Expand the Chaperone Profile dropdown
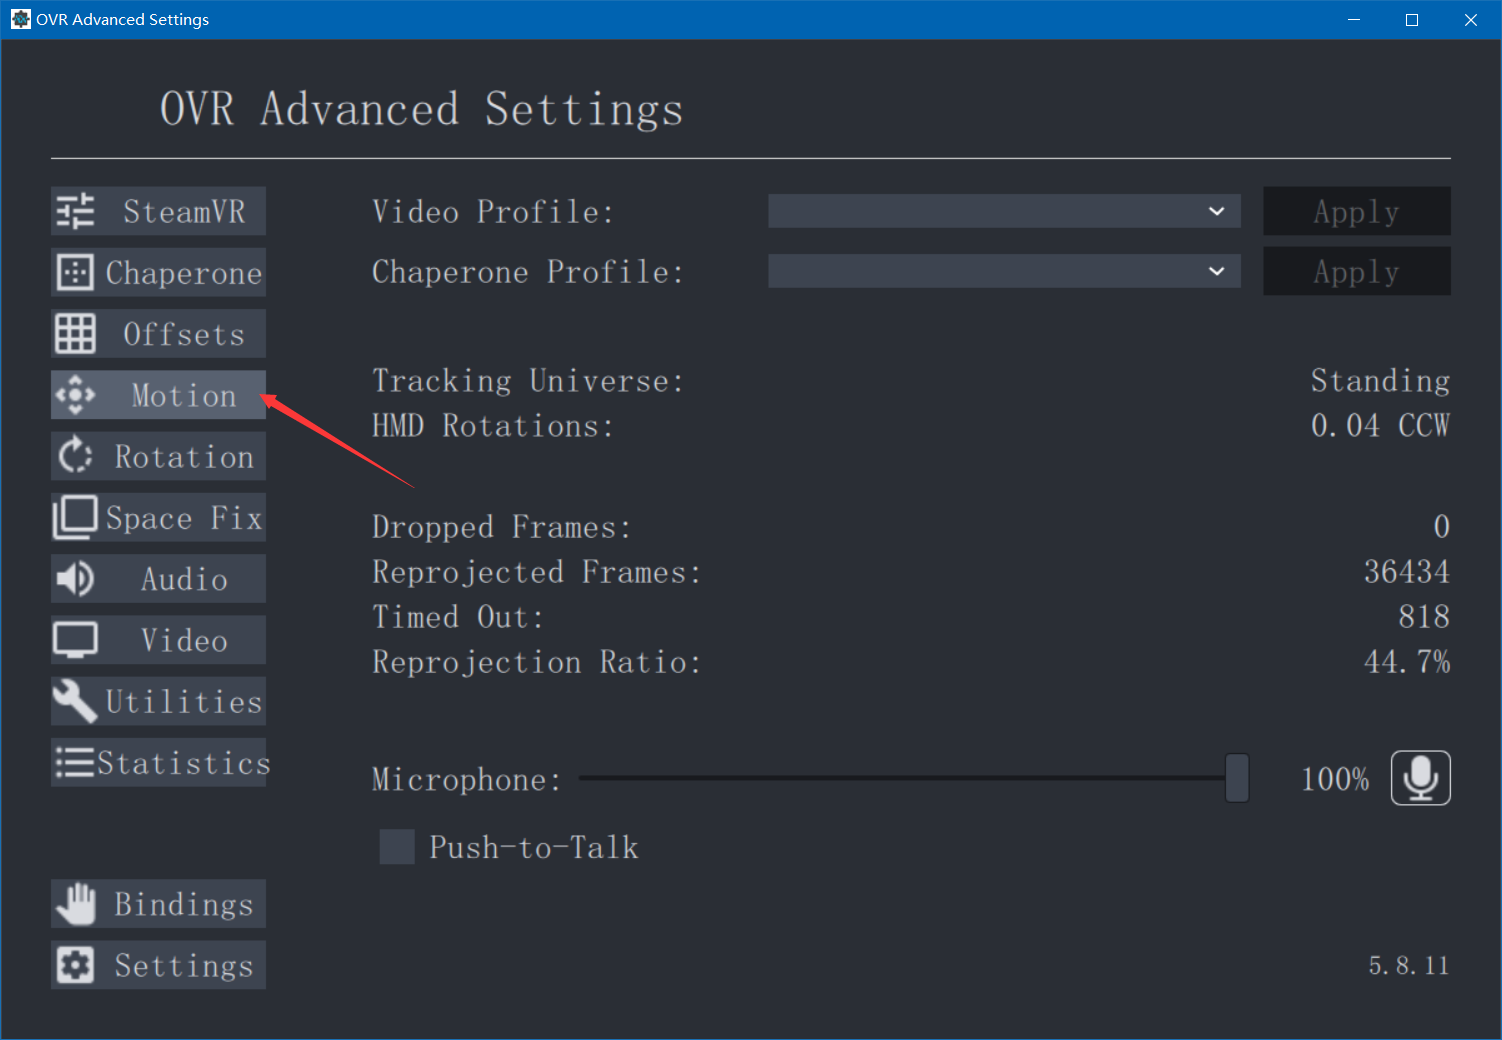This screenshot has height=1040, width=1502. (x=1004, y=271)
